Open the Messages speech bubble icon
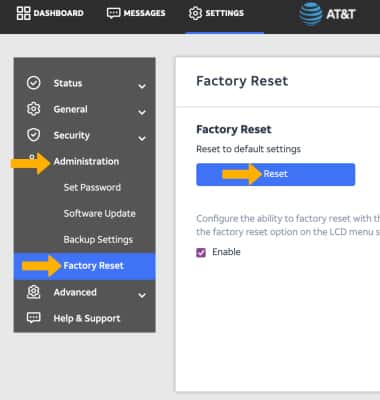The height and width of the screenshot is (400, 380). pos(113,13)
